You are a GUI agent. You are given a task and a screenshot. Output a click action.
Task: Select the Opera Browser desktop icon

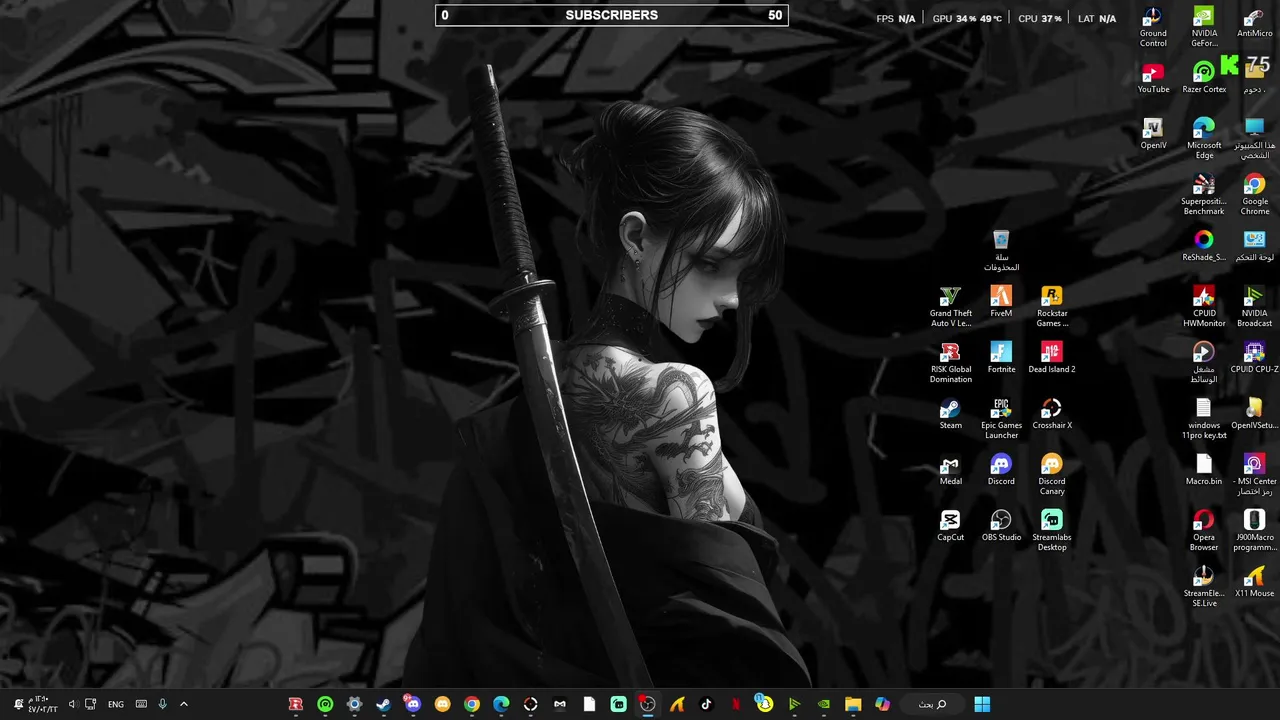click(x=1204, y=531)
